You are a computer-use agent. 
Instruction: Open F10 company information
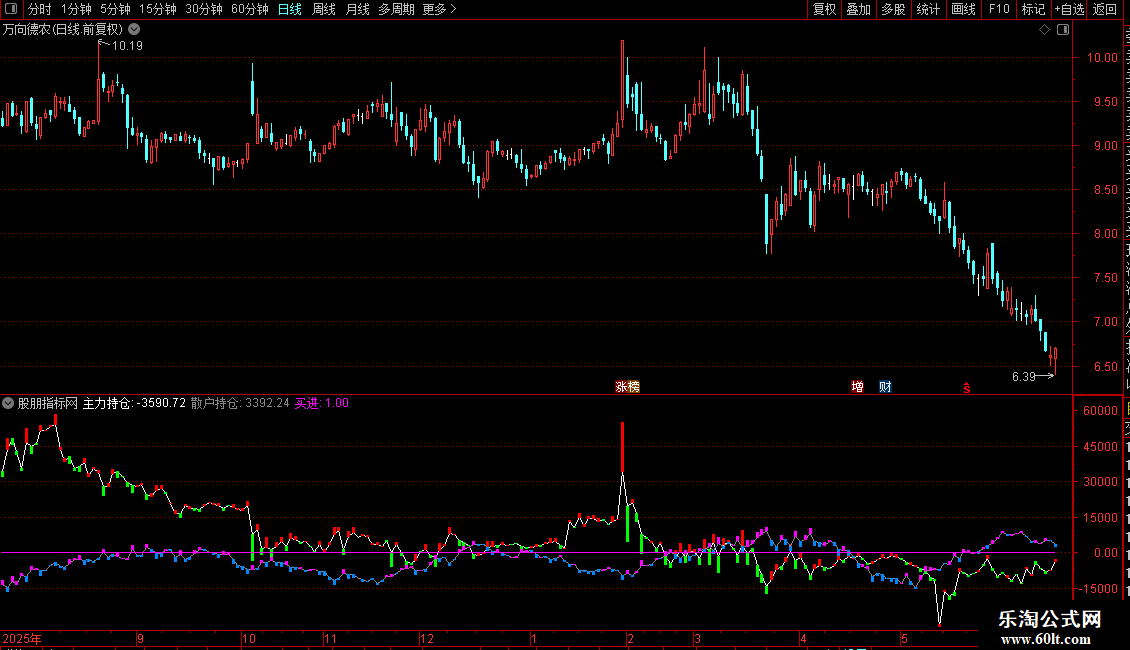(x=999, y=9)
